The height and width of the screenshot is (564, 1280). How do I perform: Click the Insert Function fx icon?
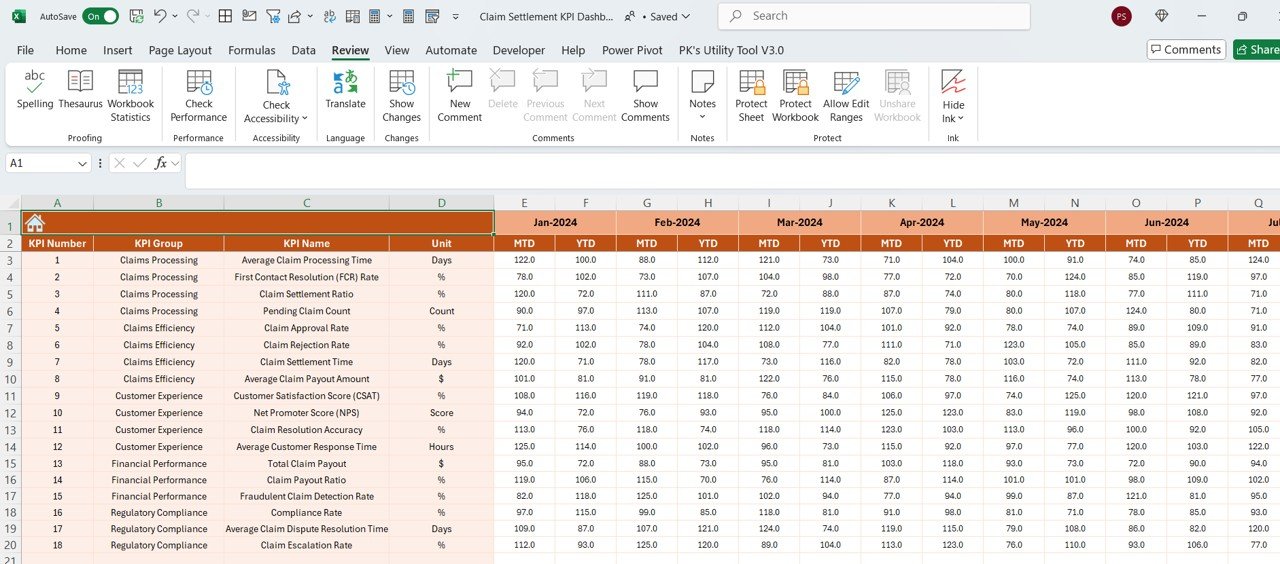pos(161,163)
